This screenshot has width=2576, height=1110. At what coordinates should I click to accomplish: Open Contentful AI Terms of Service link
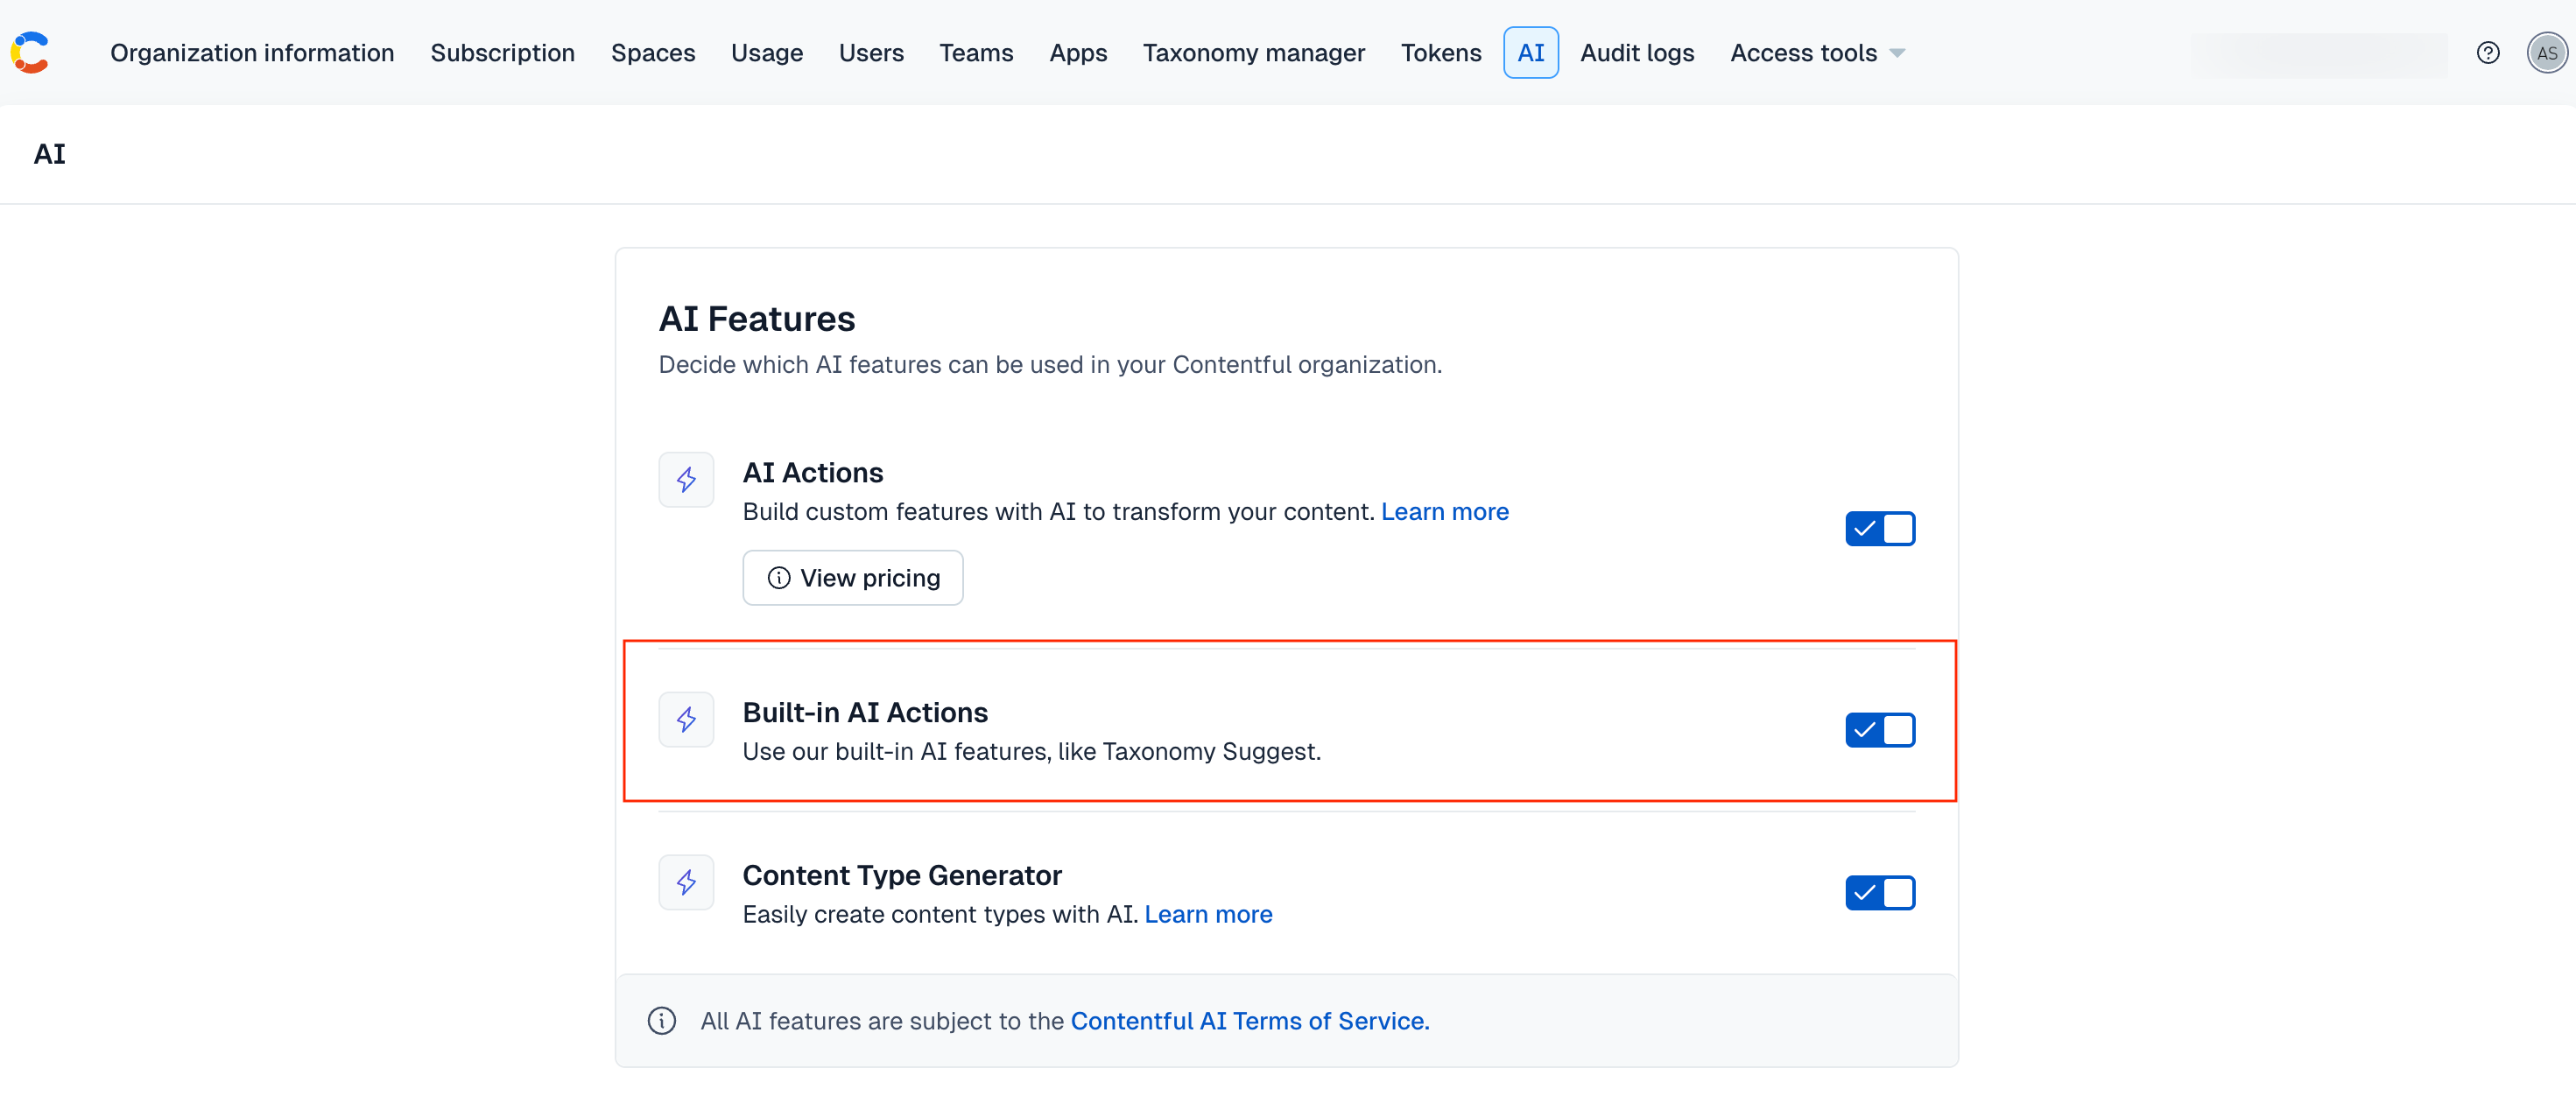coord(1249,1021)
